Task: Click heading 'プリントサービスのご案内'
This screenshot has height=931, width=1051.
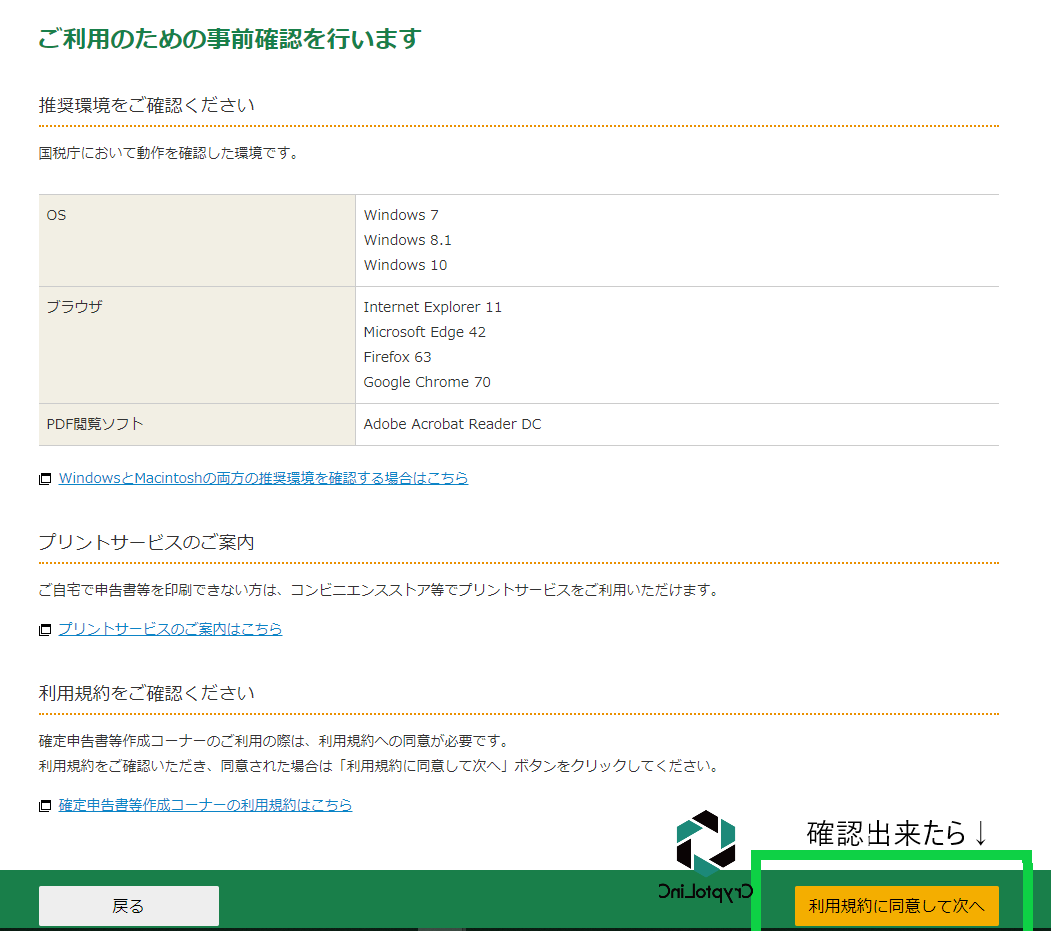Action: (147, 542)
